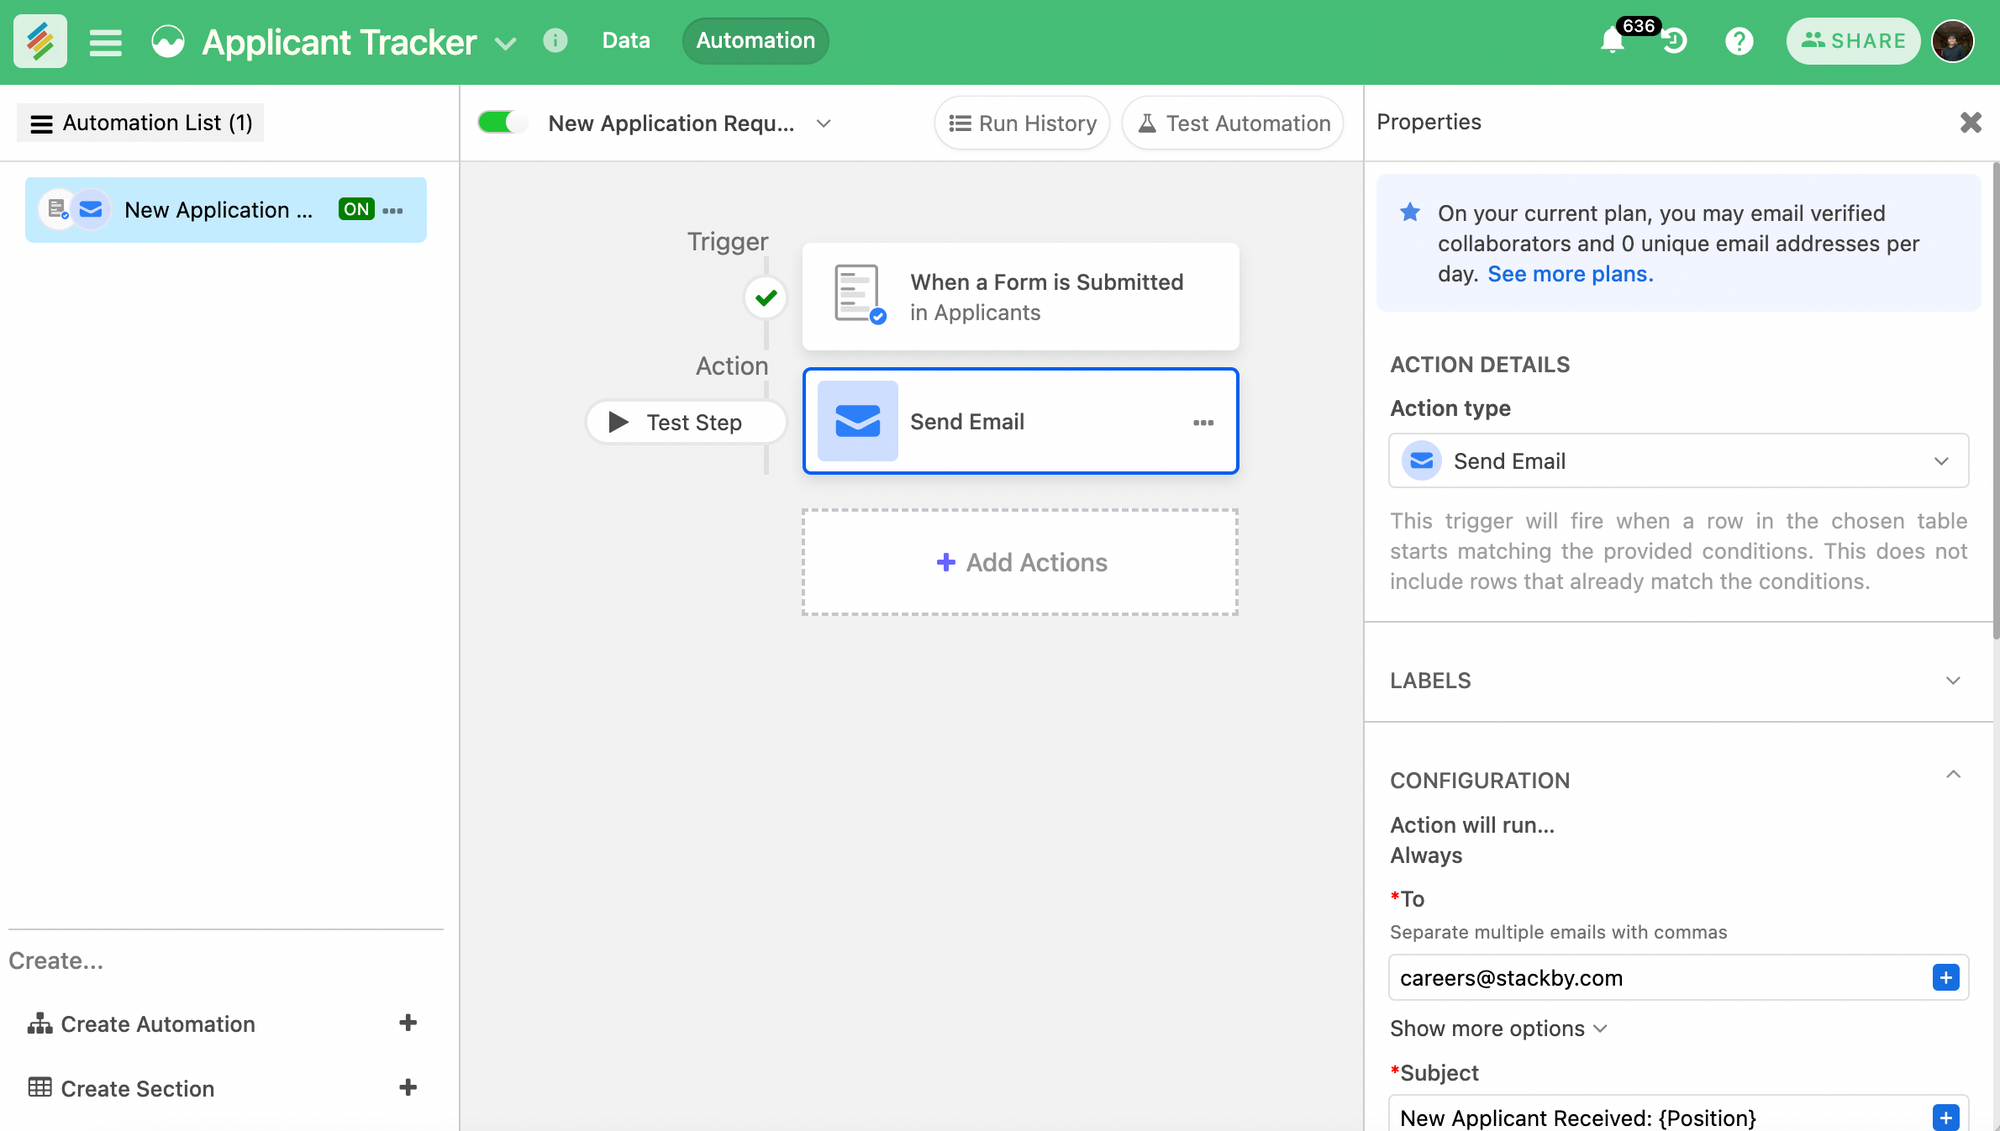
Task: Click the Data menu tab
Action: point(625,40)
